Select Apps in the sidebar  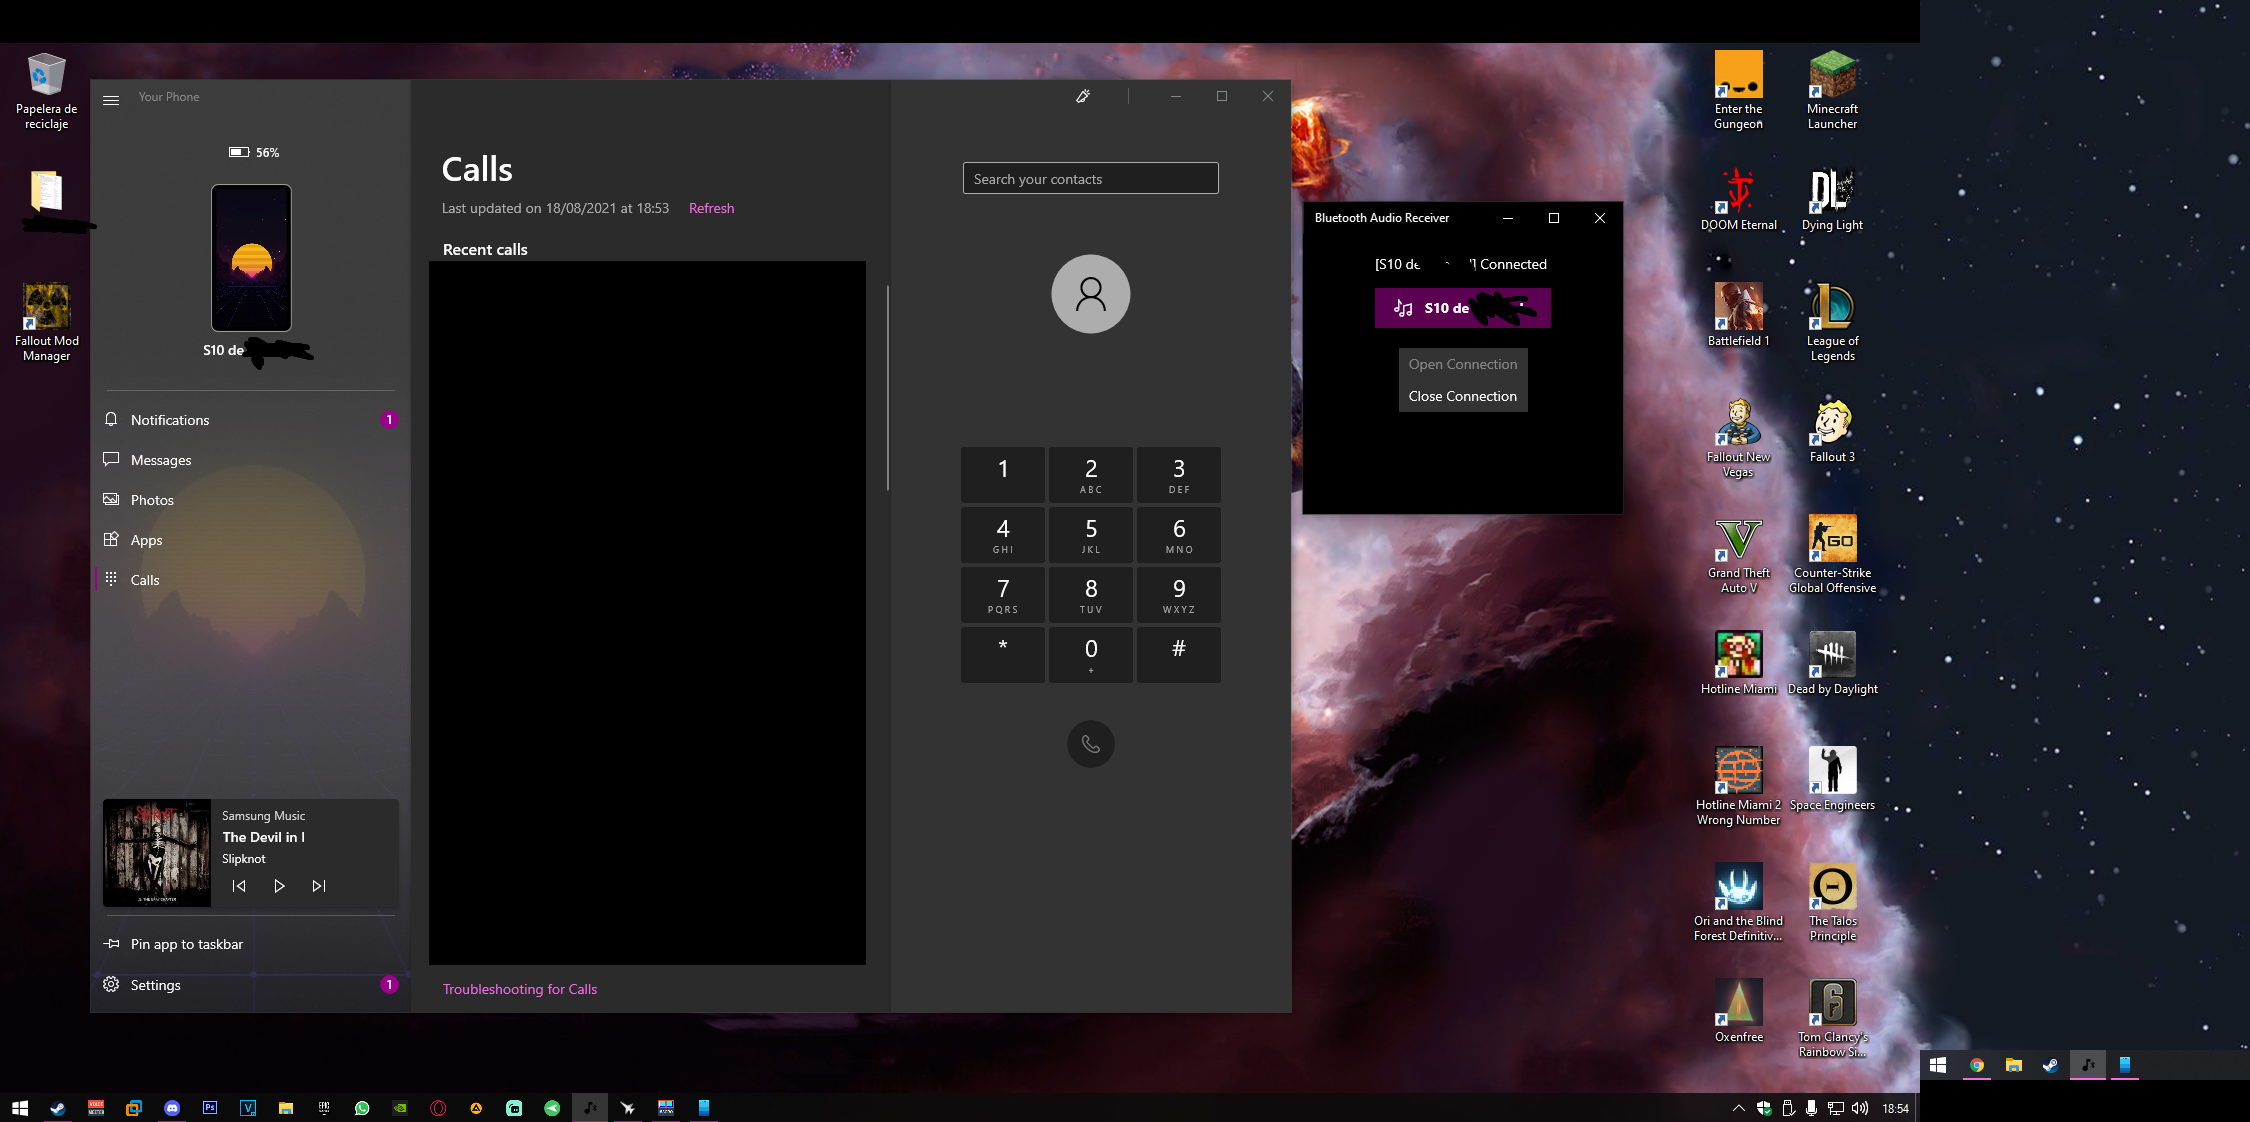(146, 540)
